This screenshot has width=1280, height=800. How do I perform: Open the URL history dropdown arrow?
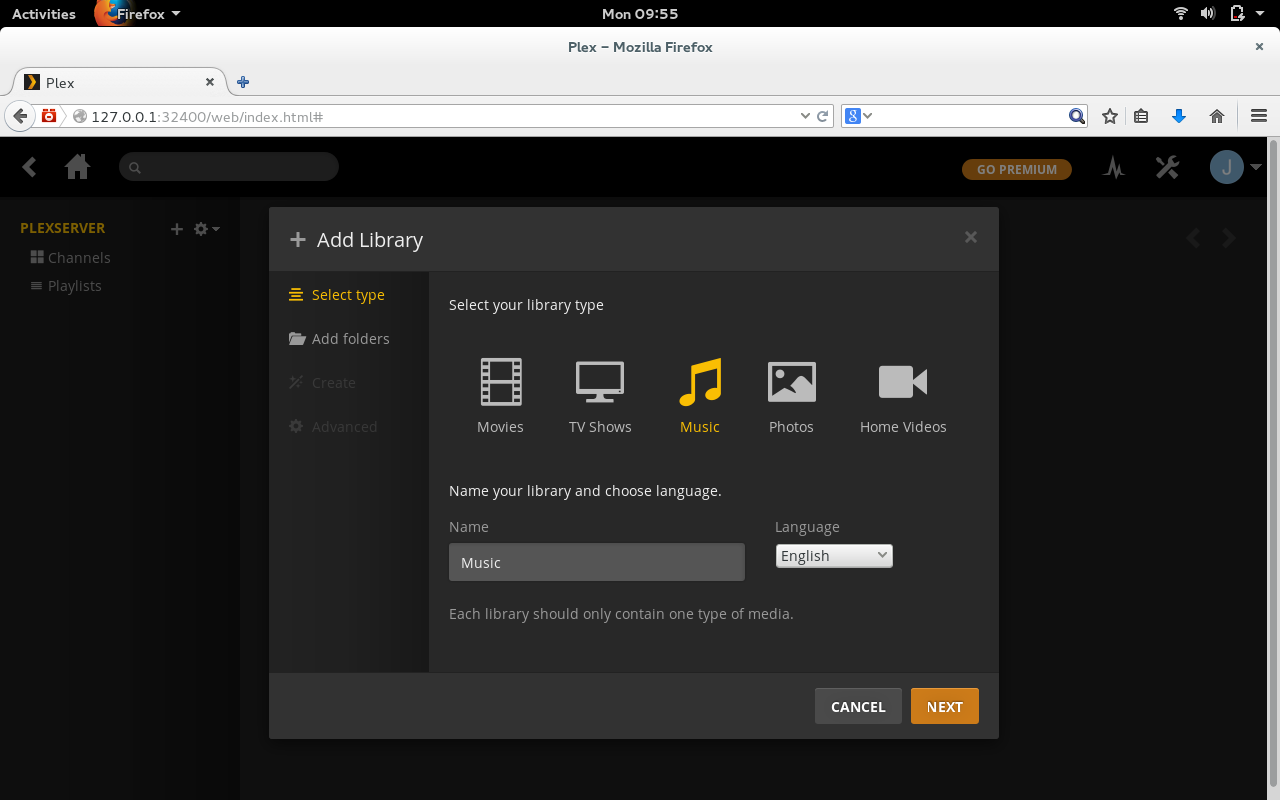(805, 116)
